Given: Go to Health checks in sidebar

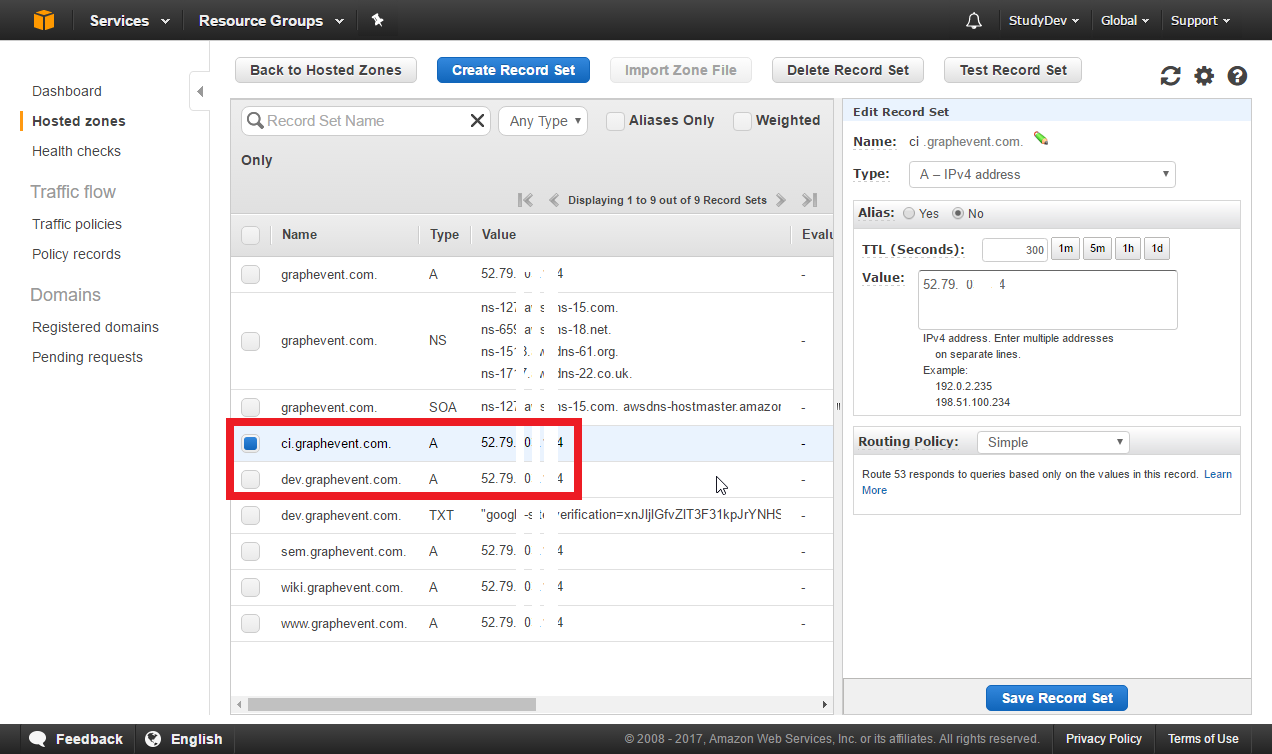Looking at the screenshot, I should pyautogui.click(x=76, y=151).
